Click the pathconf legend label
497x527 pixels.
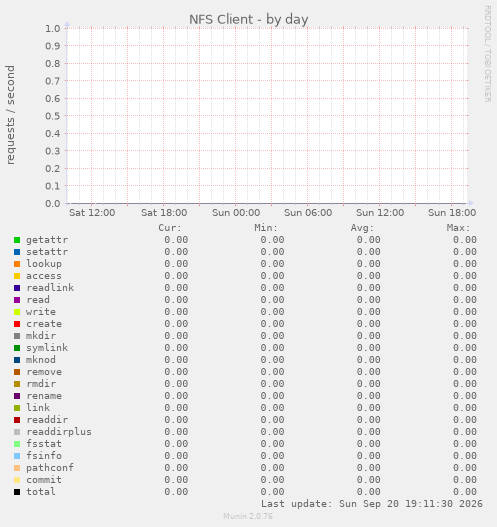pyautogui.click(x=50, y=468)
